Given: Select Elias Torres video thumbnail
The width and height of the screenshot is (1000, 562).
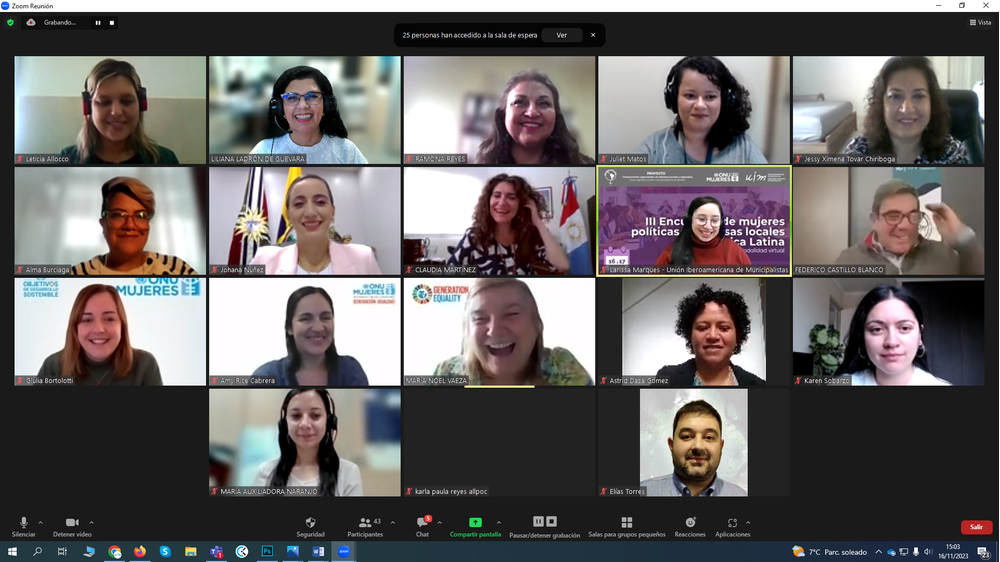Looking at the screenshot, I should click(693, 442).
